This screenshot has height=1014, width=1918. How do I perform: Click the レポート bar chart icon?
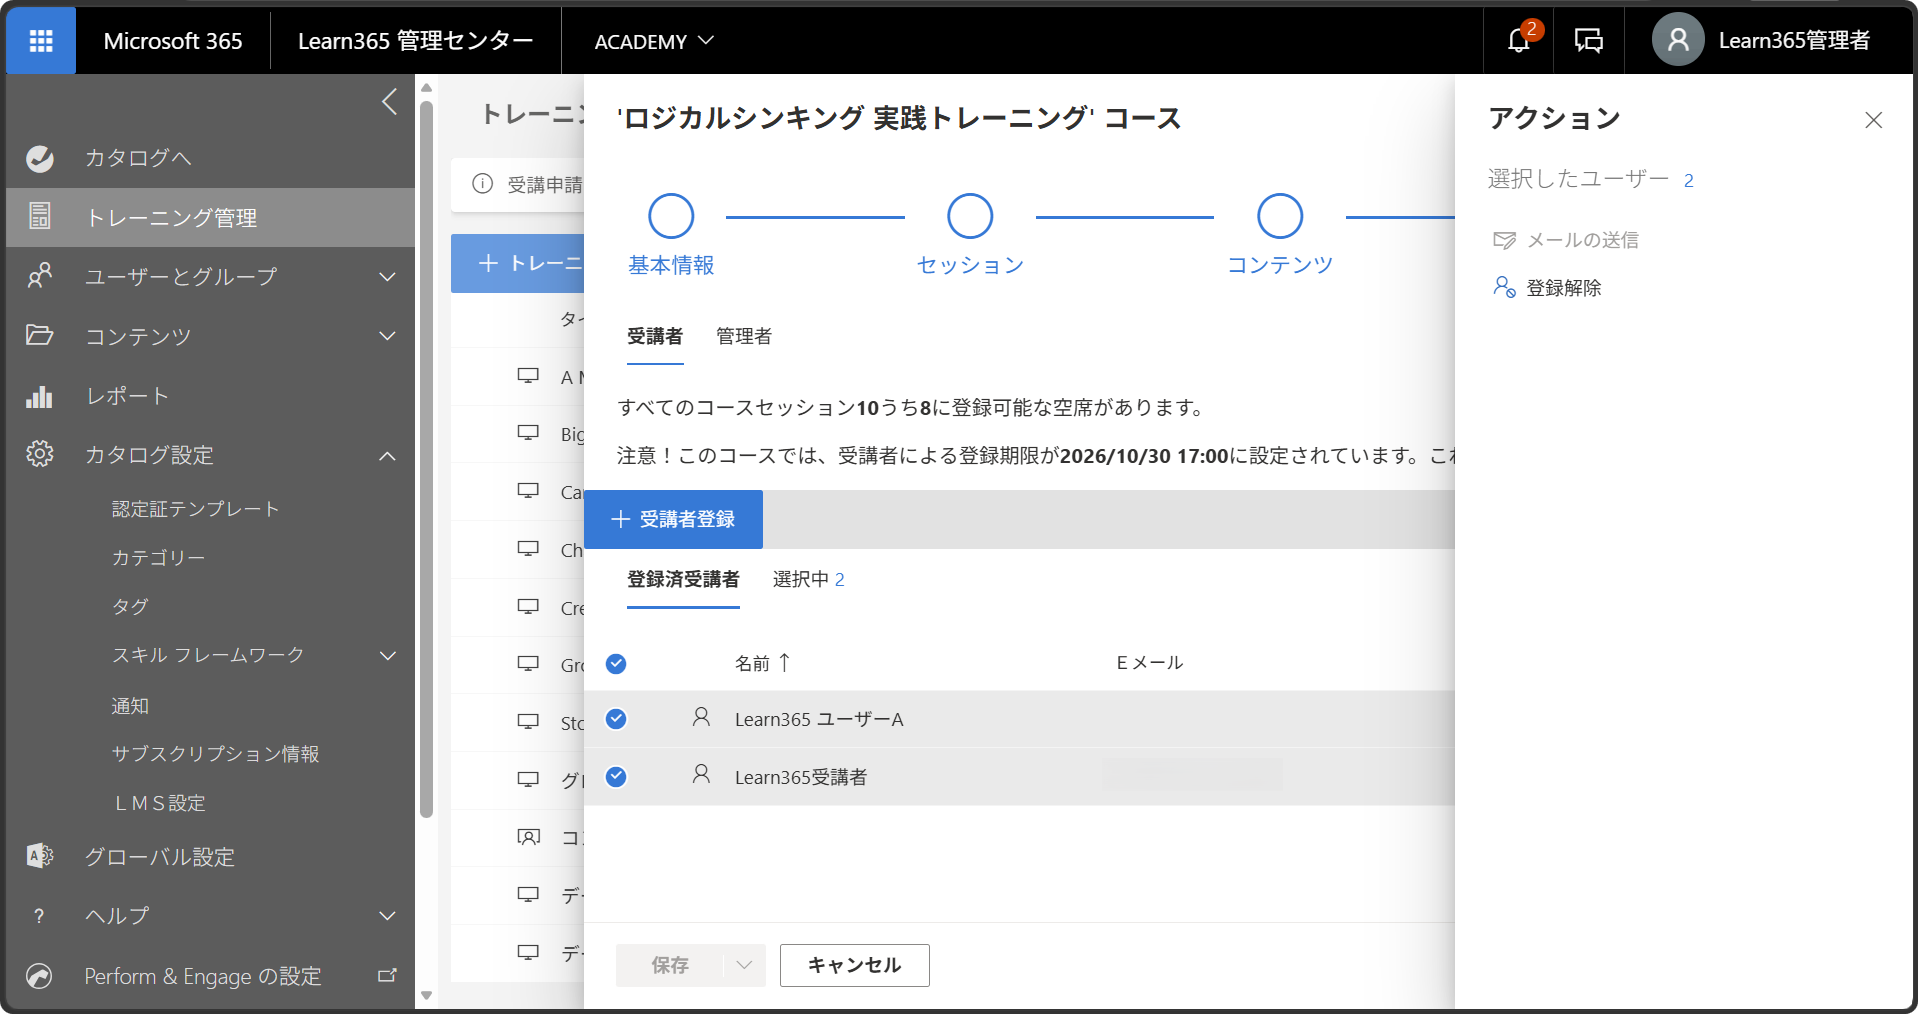(x=40, y=396)
